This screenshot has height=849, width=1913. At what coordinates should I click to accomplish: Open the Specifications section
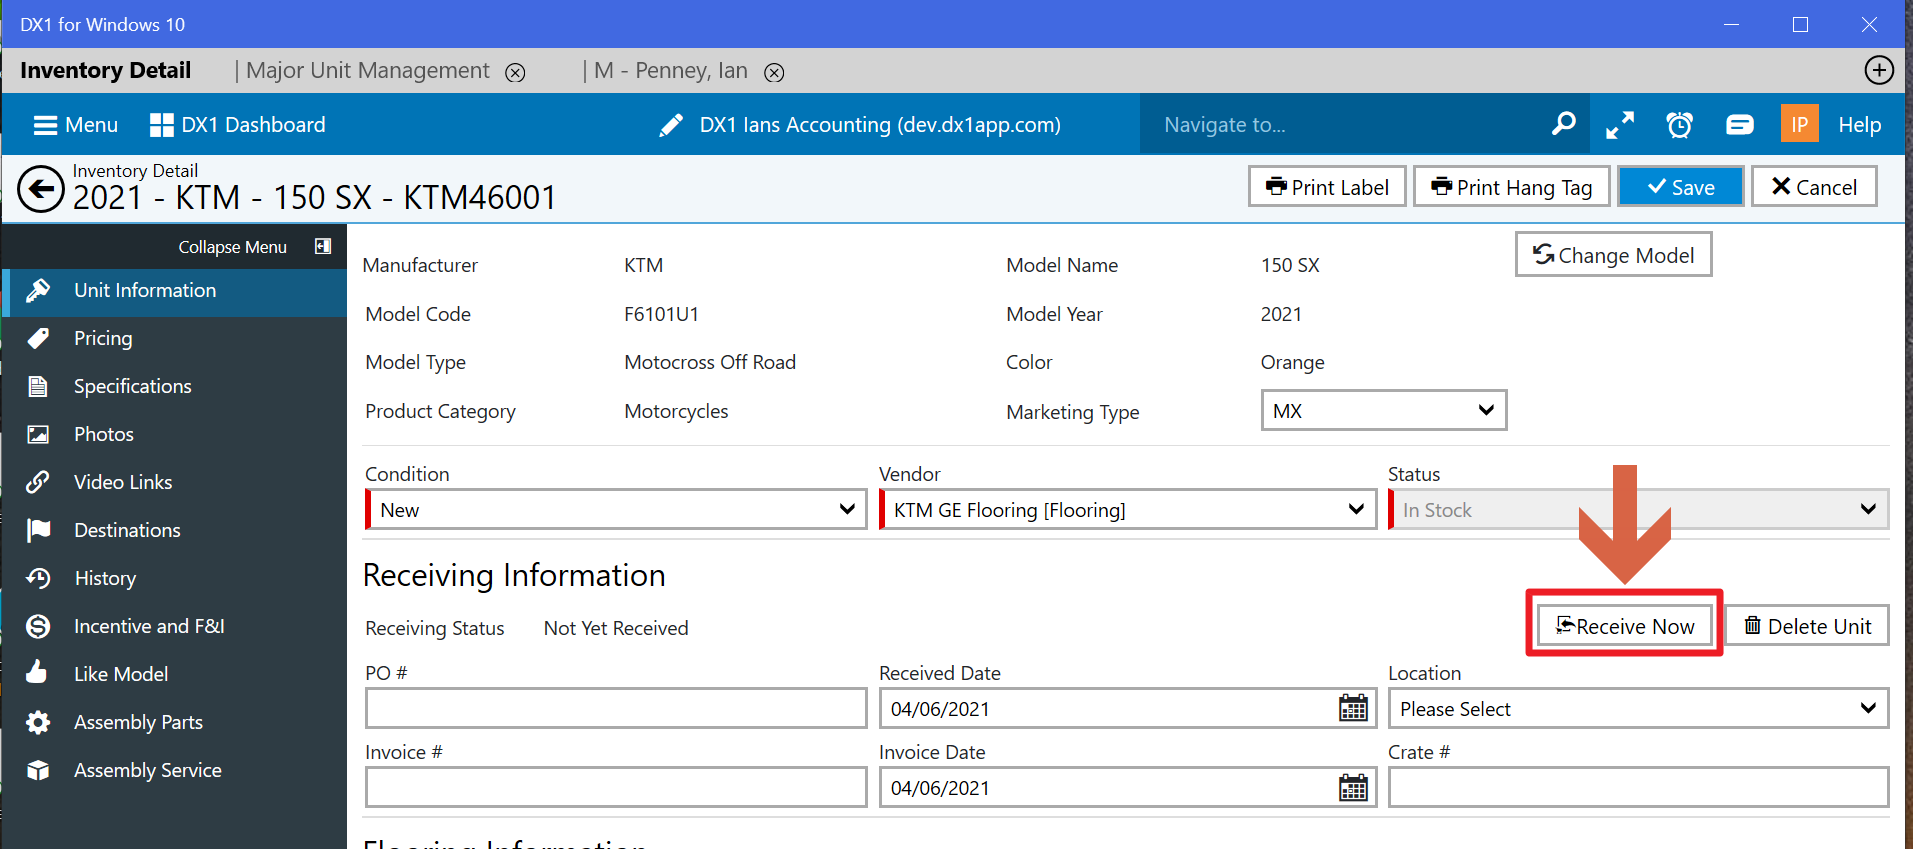[175, 386]
